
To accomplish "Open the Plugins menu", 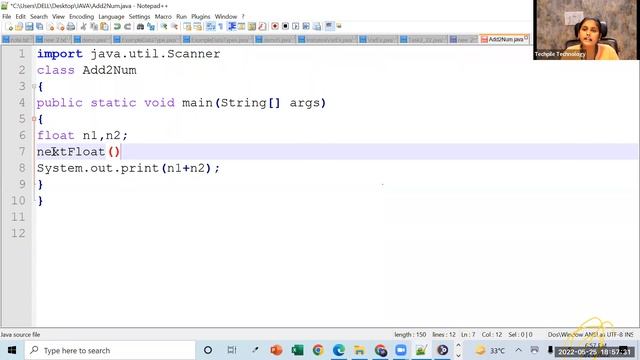I will [x=200, y=16].
